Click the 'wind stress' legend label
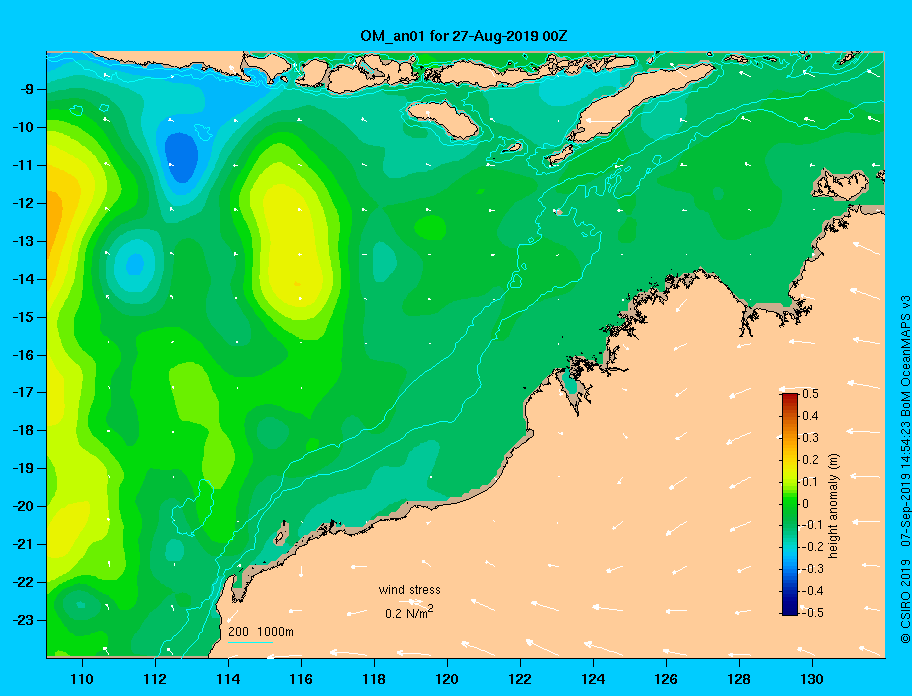This screenshot has width=912, height=696. [409, 590]
